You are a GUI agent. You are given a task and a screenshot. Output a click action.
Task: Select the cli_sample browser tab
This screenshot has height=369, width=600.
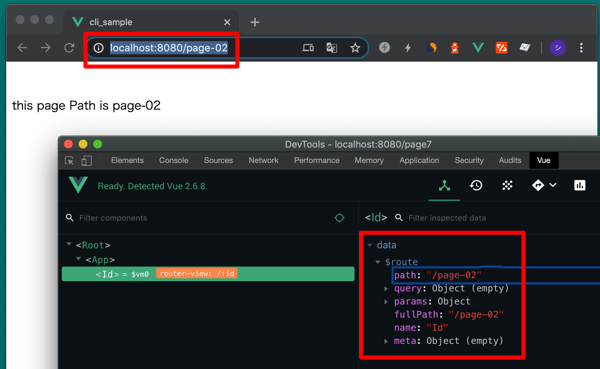(x=151, y=22)
